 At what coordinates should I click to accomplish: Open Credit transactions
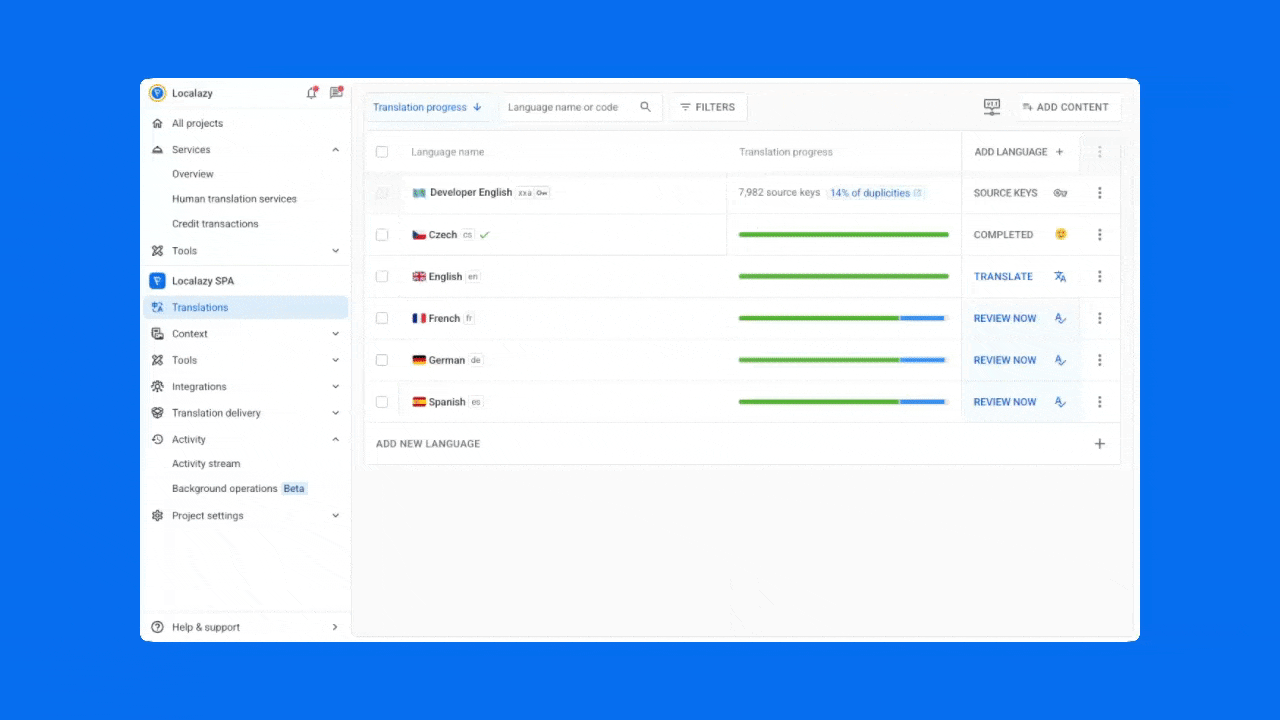(215, 224)
